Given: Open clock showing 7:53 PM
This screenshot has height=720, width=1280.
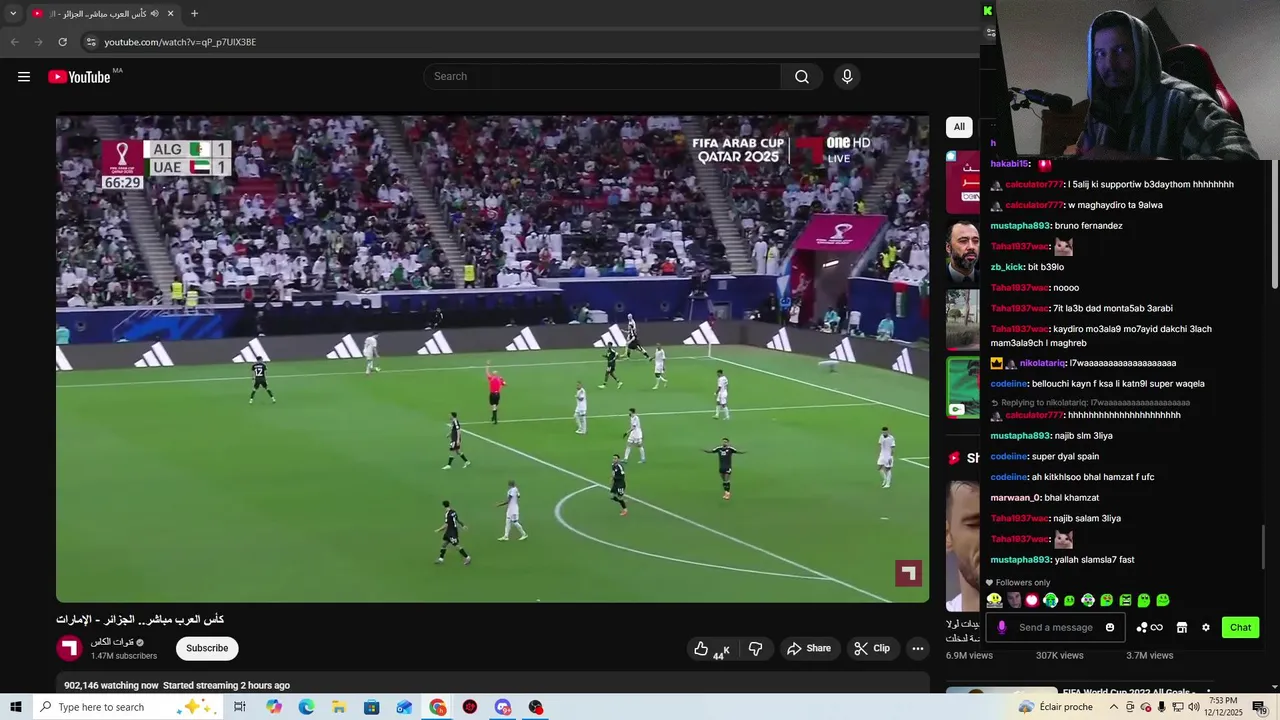Looking at the screenshot, I should (1223, 707).
